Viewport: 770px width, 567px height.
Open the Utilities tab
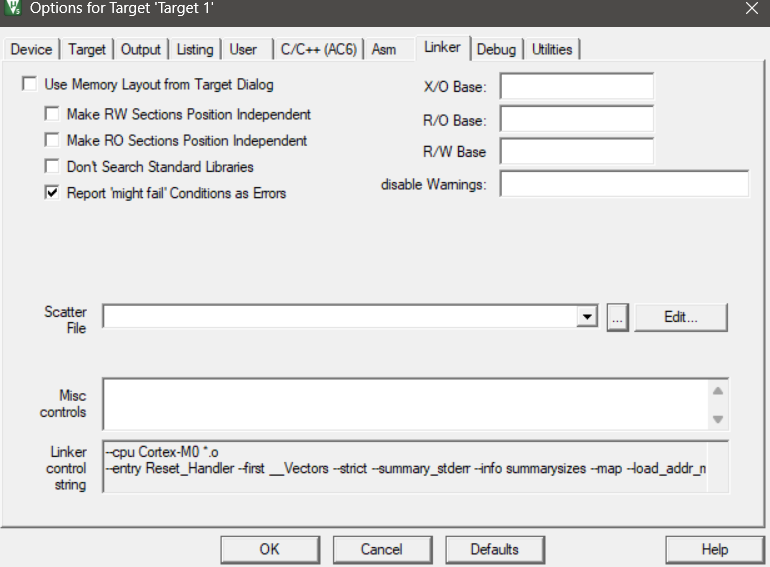552,49
